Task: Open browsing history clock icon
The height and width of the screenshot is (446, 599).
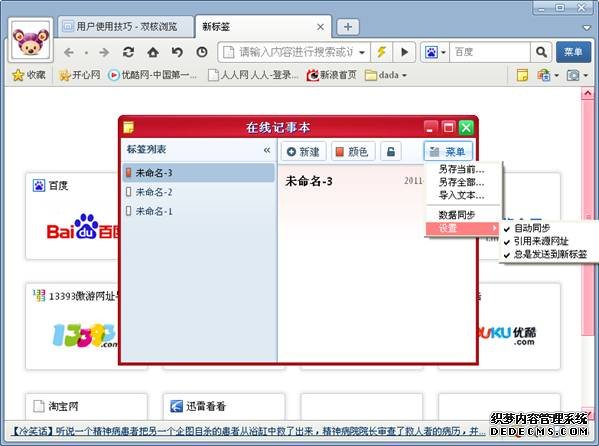Action: 202,52
